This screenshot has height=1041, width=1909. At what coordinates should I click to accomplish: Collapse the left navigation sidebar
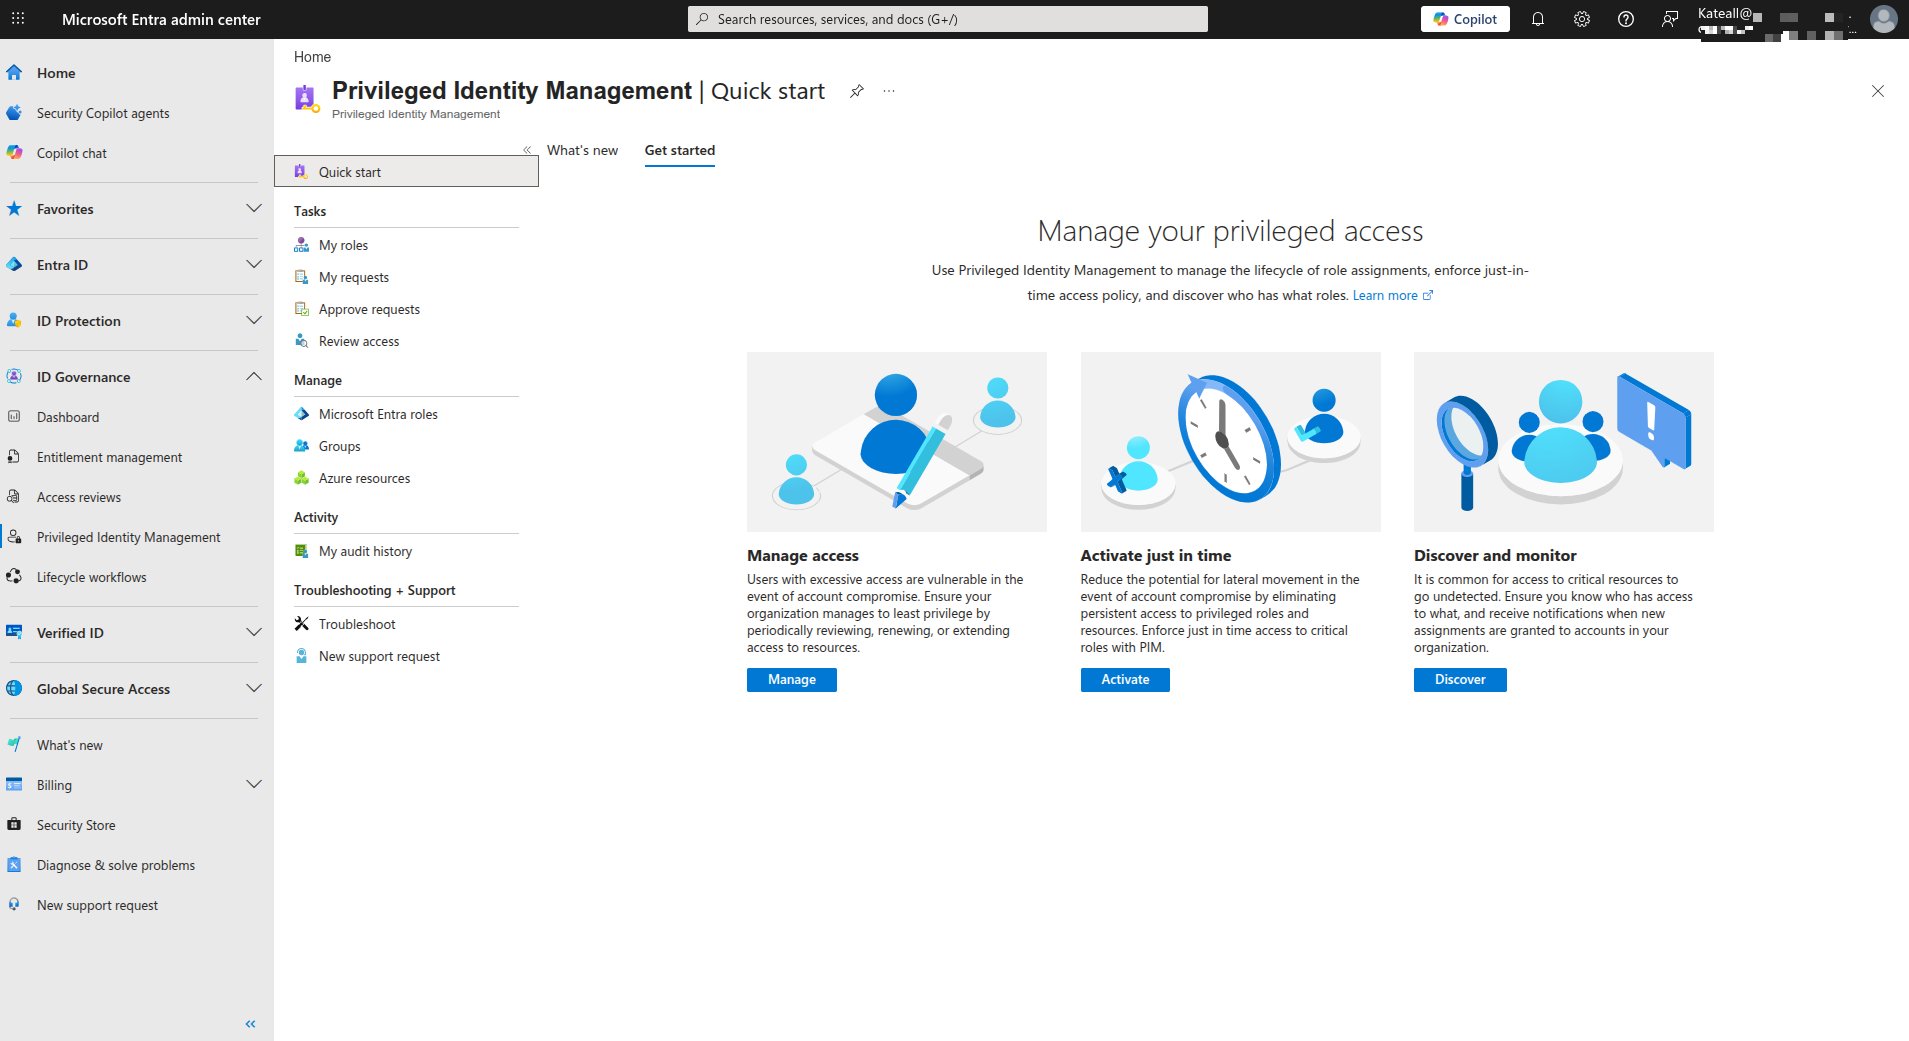click(x=250, y=1023)
